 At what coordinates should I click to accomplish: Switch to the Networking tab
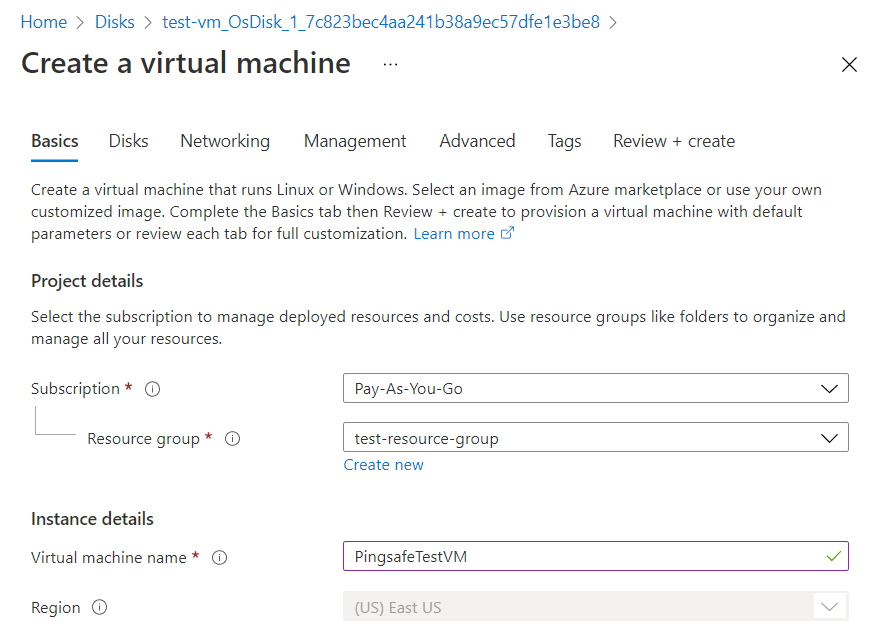pos(225,141)
